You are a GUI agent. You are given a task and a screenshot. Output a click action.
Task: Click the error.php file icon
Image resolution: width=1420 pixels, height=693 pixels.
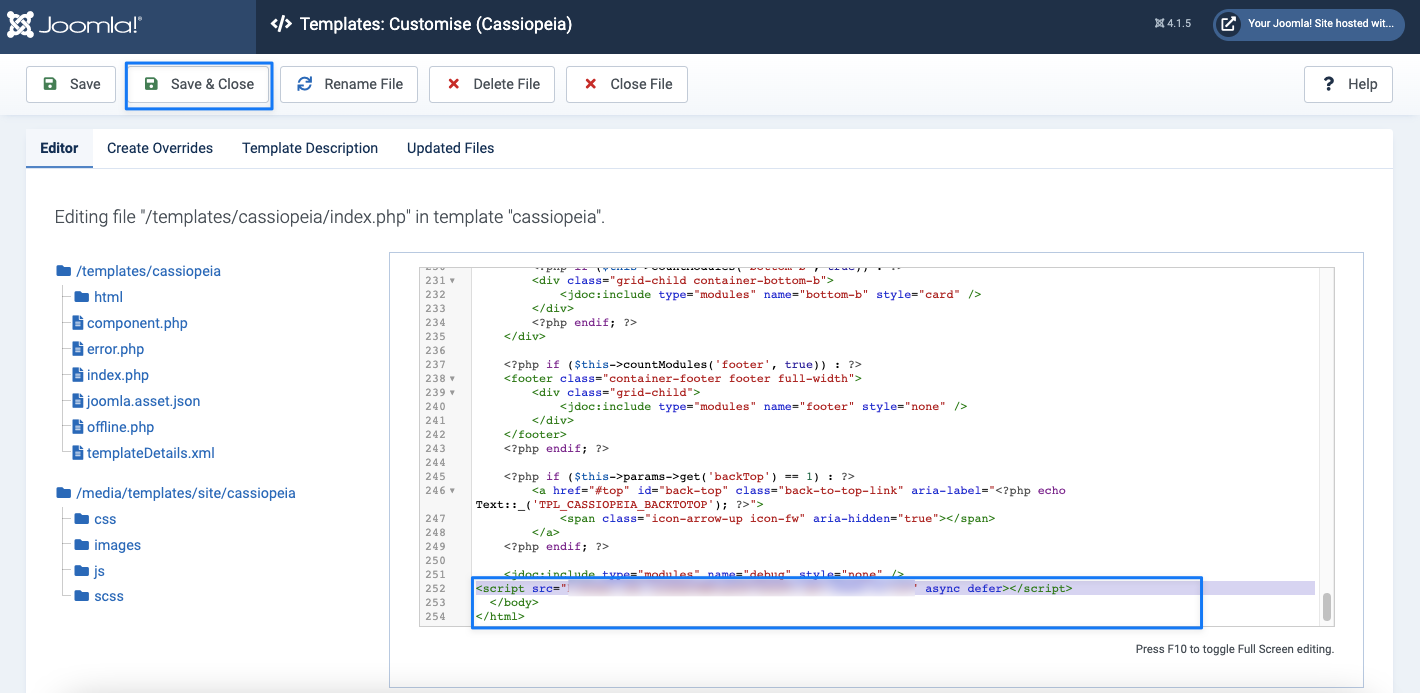[x=78, y=349]
